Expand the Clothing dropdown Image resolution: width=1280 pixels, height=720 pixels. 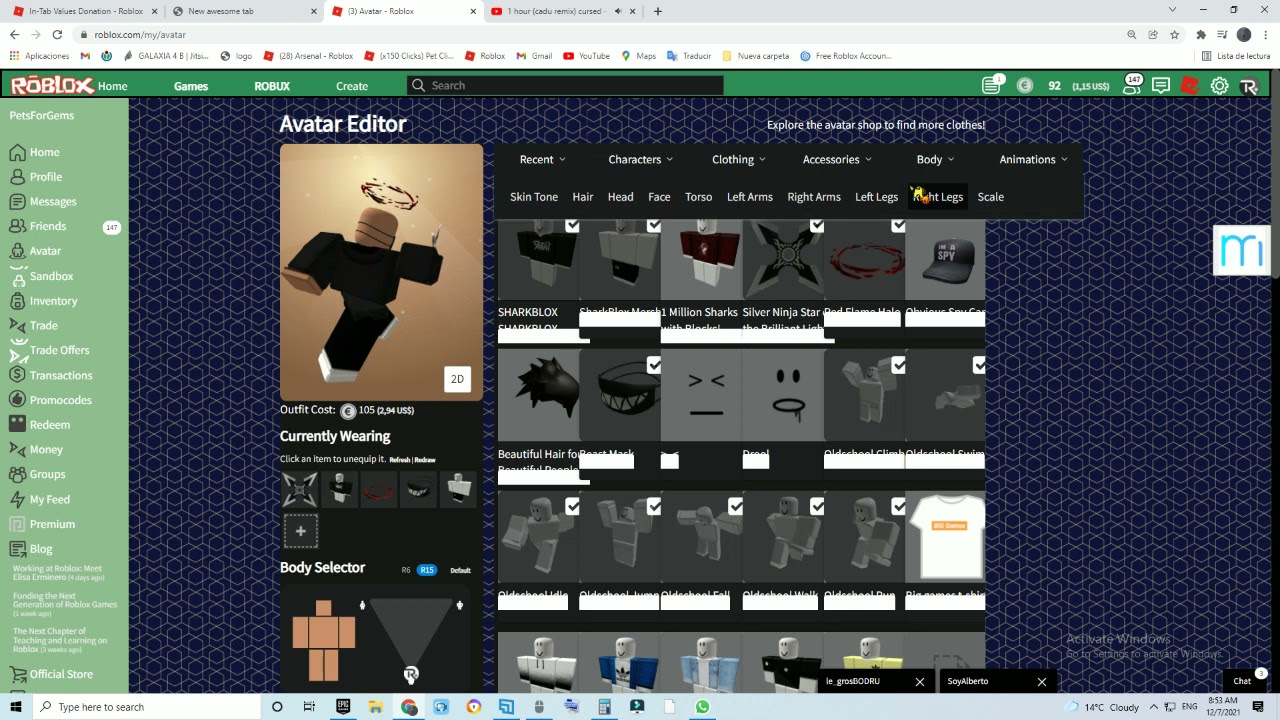coord(739,160)
